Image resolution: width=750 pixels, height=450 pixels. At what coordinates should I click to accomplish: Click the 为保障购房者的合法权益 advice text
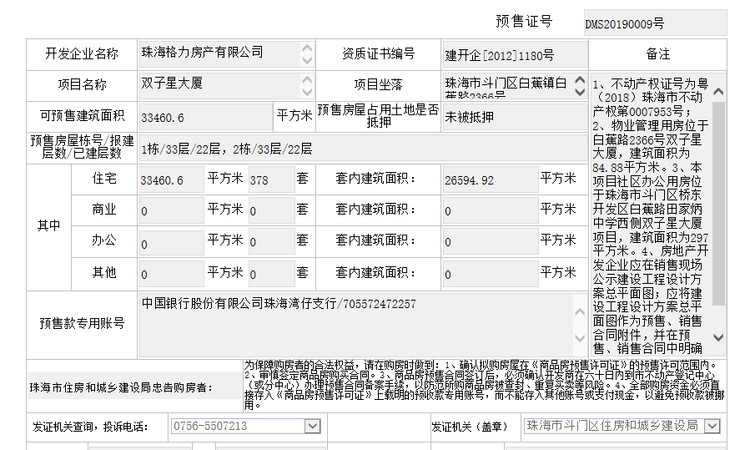pos(484,385)
